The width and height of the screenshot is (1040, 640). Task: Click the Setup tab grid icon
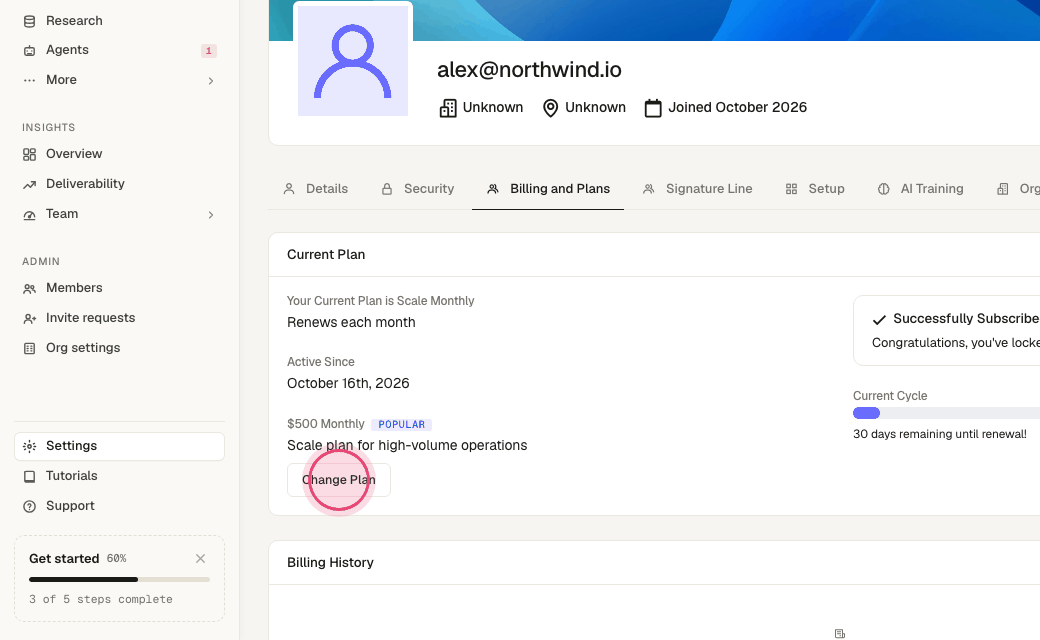(x=791, y=190)
